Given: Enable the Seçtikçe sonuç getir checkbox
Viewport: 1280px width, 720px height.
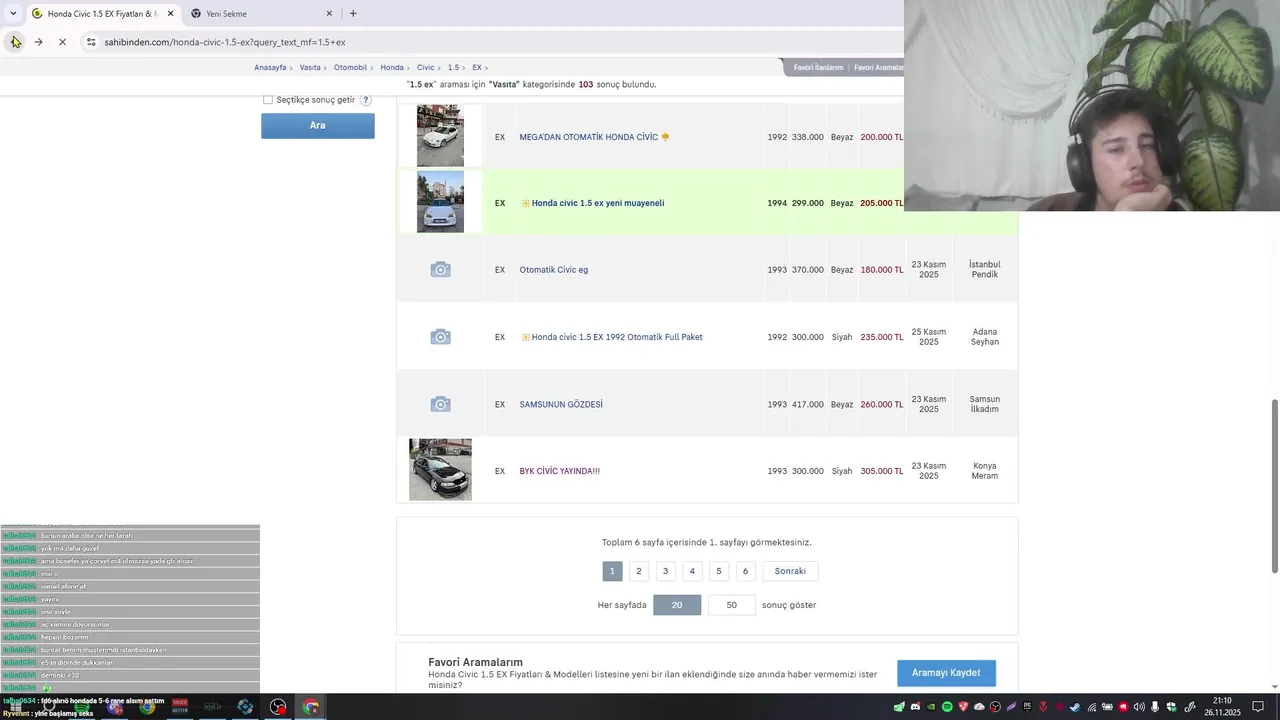Looking at the screenshot, I should pyautogui.click(x=267, y=100).
